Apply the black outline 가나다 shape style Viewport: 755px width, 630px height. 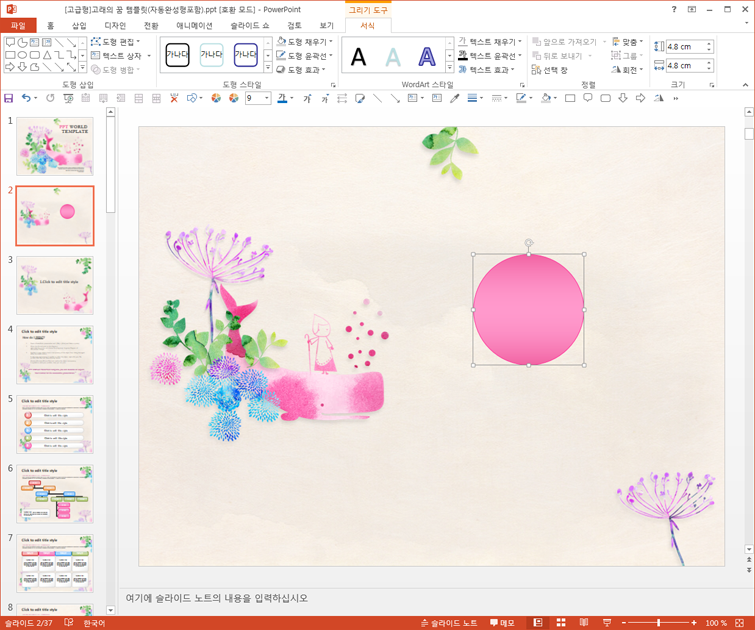177,55
